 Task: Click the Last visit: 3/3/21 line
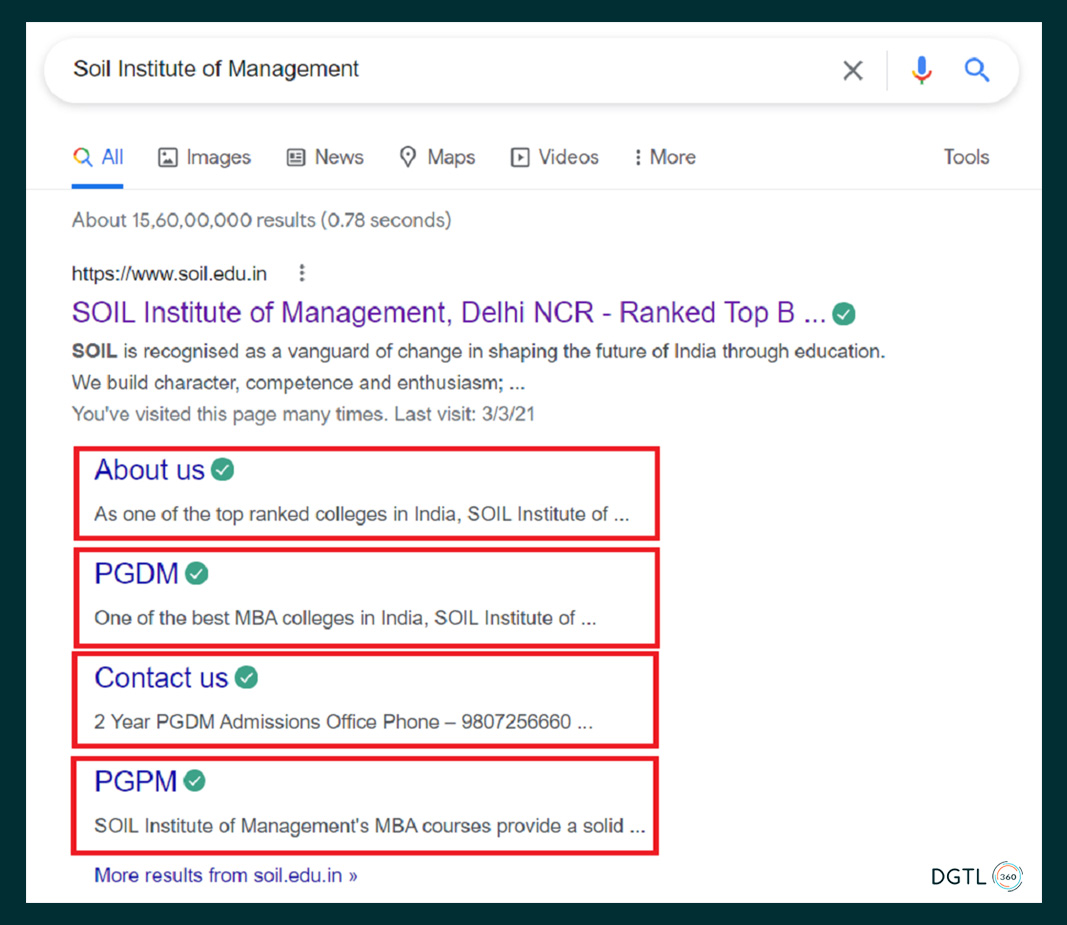pyautogui.click(x=303, y=414)
